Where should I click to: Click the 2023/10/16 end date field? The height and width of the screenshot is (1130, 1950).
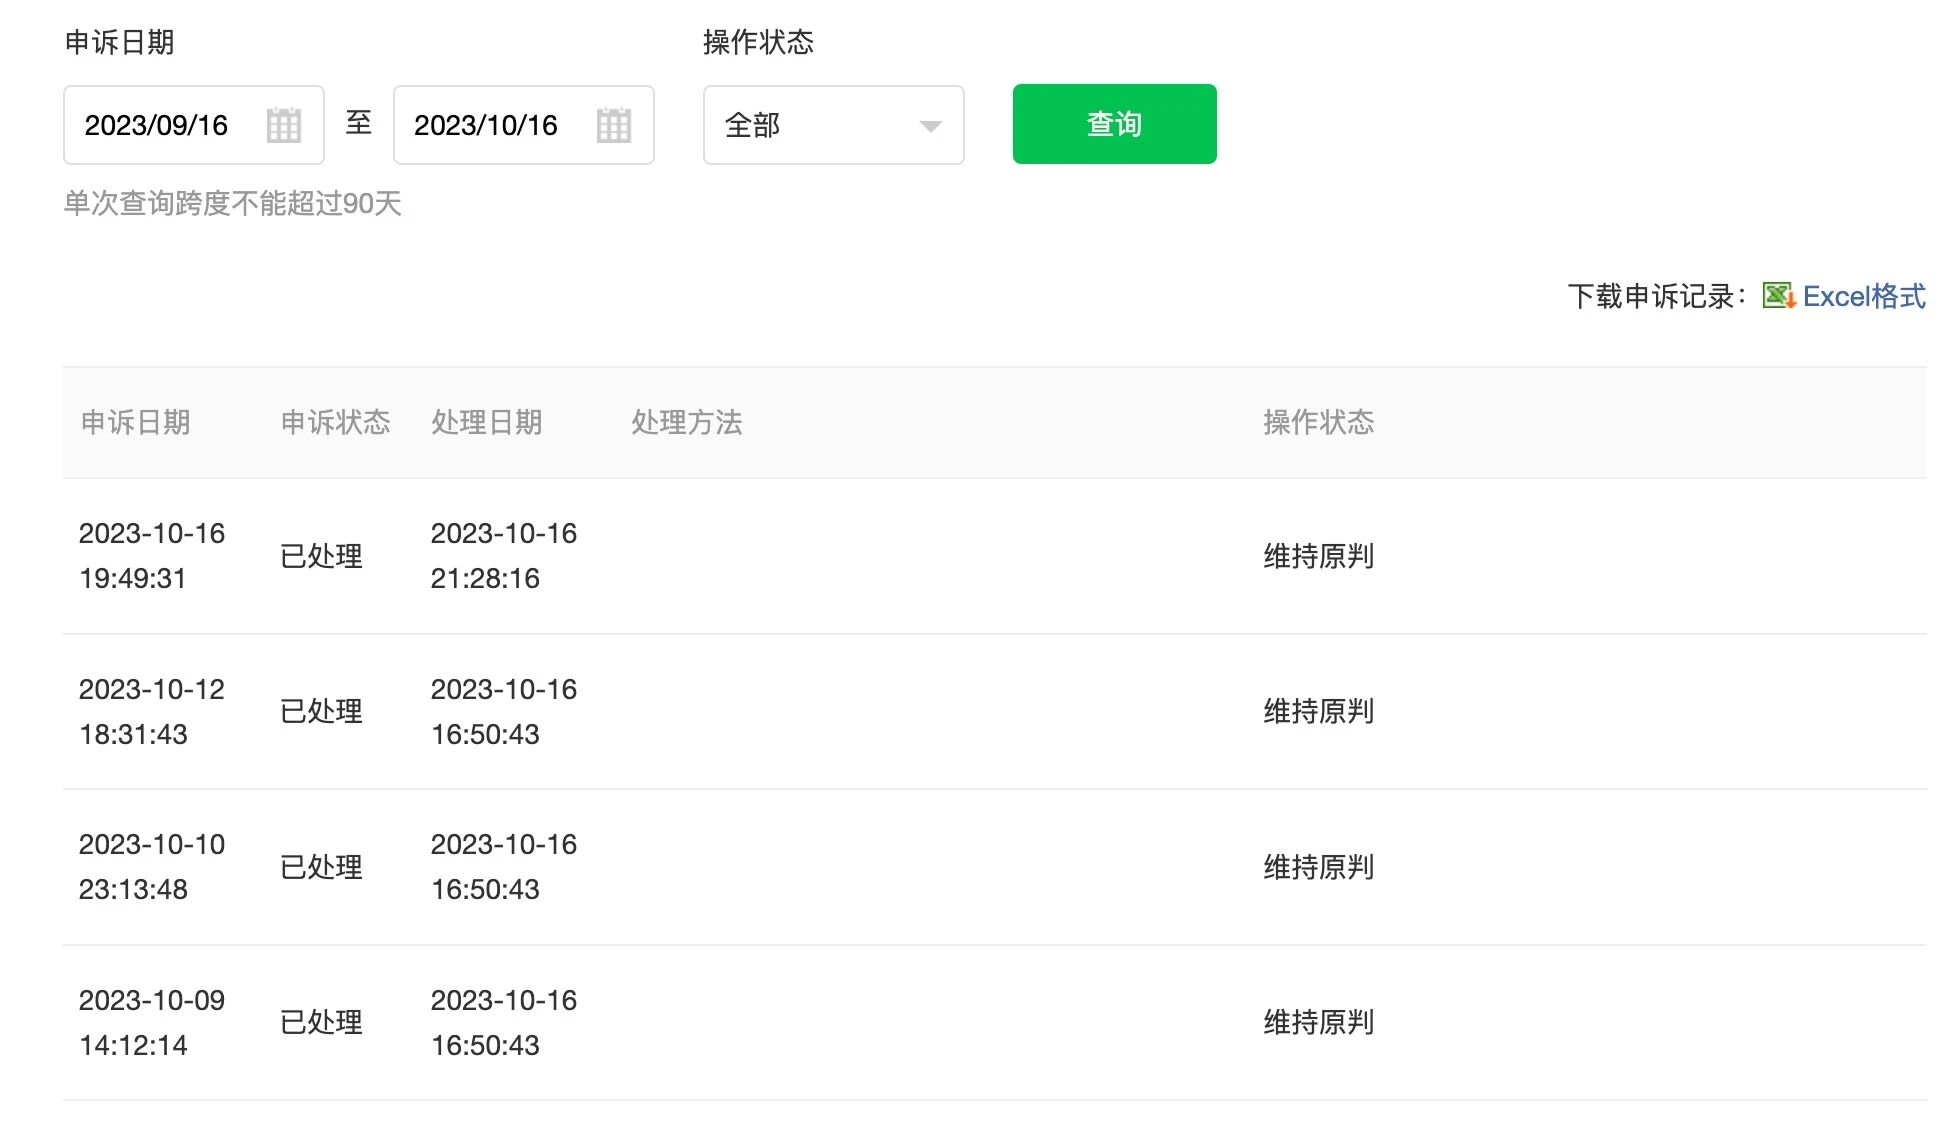click(x=486, y=125)
